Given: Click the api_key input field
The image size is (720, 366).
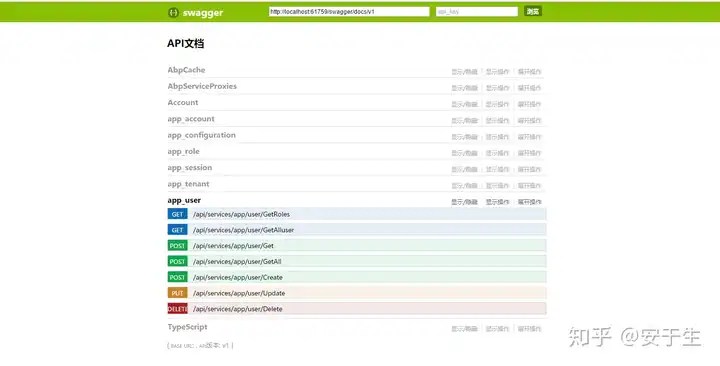Looking at the screenshot, I should (x=477, y=11).
